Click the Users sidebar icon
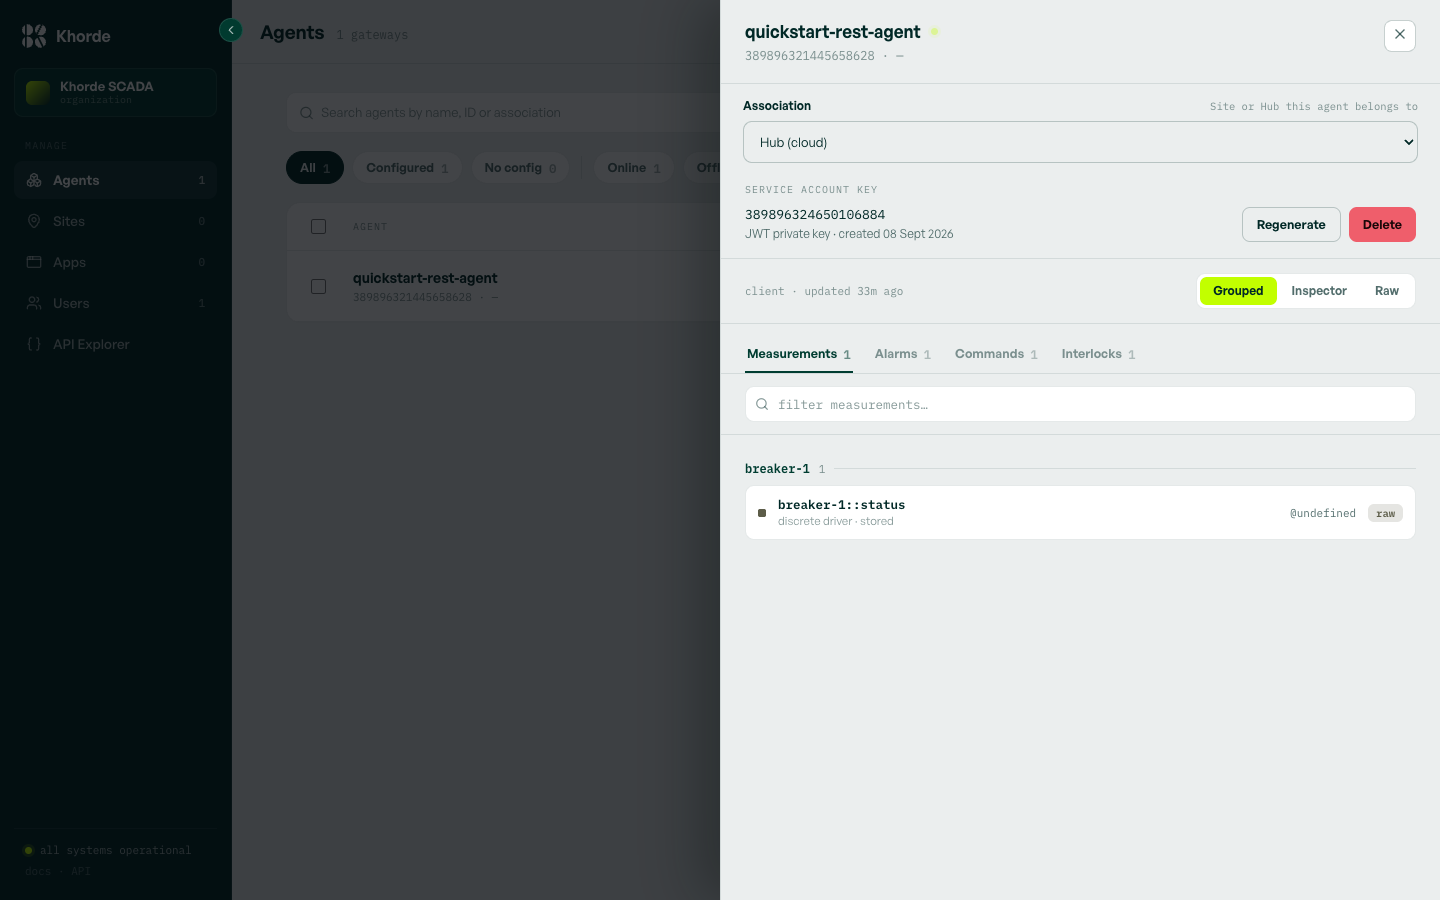The image size is (1440, 900). [34, 303]
